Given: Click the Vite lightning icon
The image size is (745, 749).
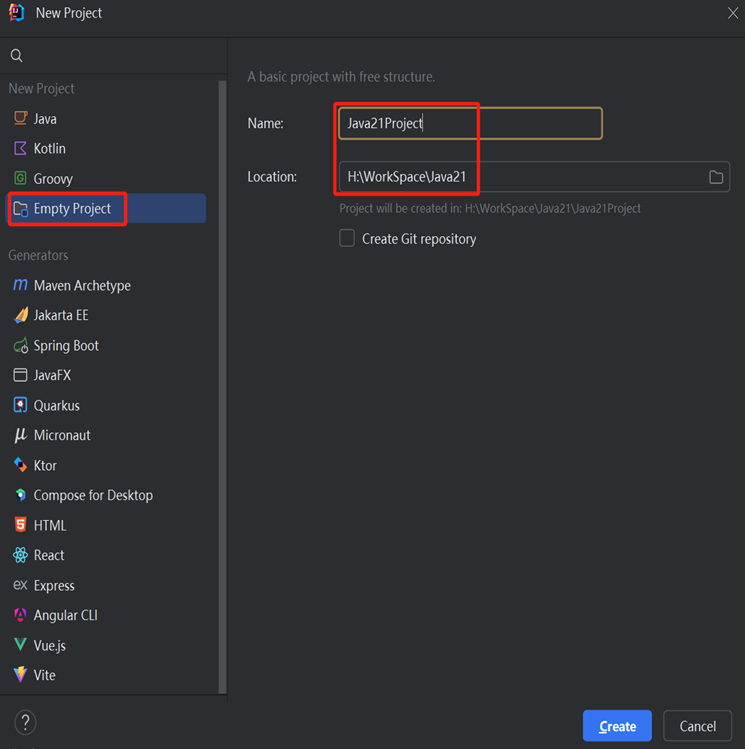Looking at the screenshot, I should click(20, 674).
